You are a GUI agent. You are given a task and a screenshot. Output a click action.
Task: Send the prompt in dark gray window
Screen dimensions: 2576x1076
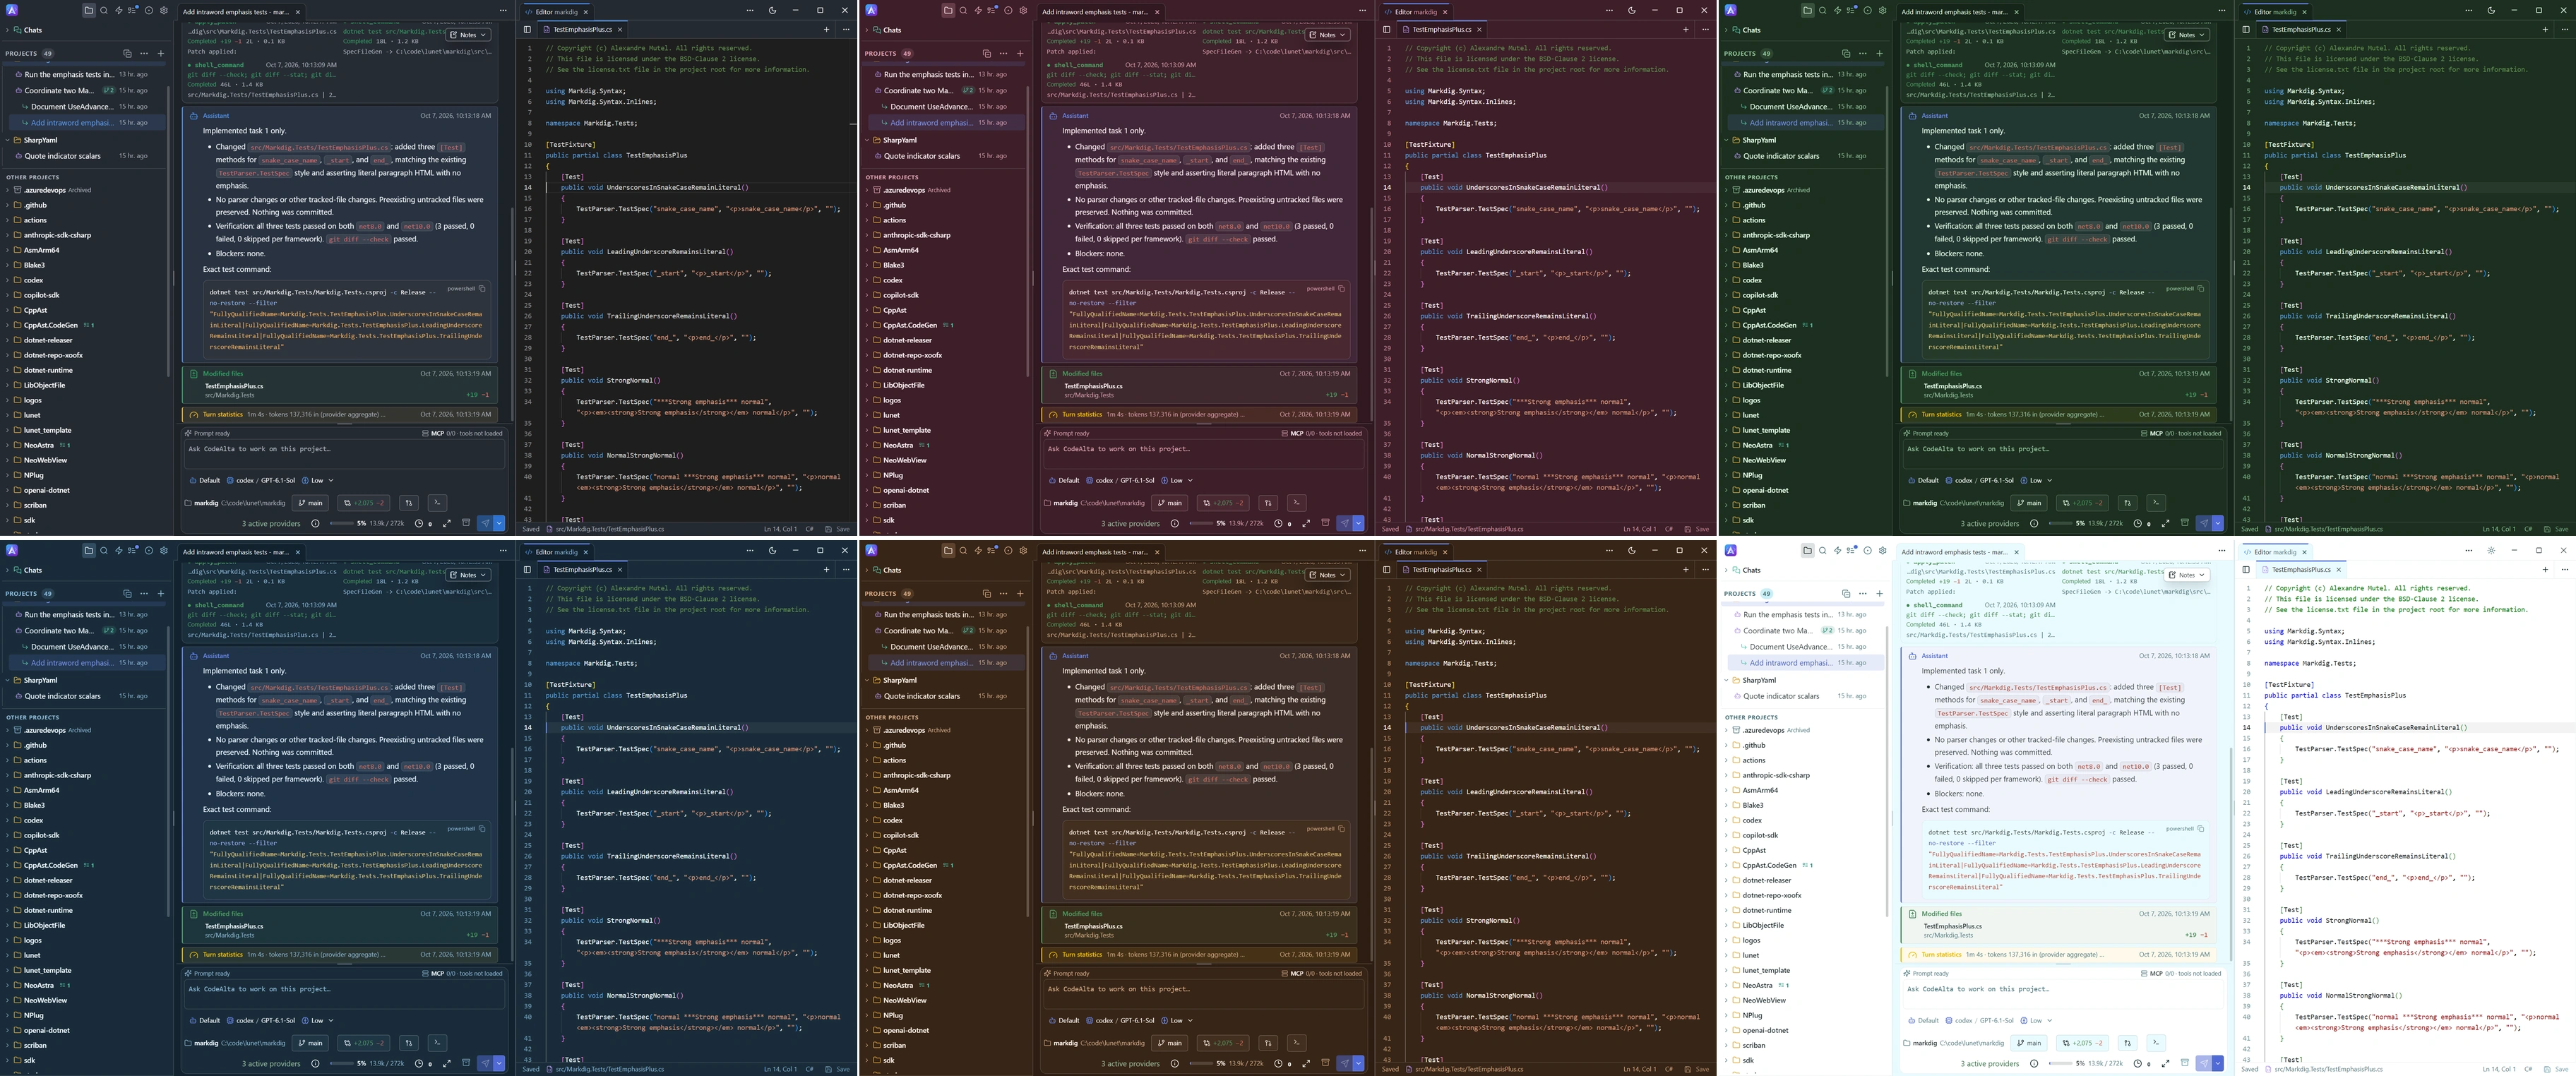485,523
